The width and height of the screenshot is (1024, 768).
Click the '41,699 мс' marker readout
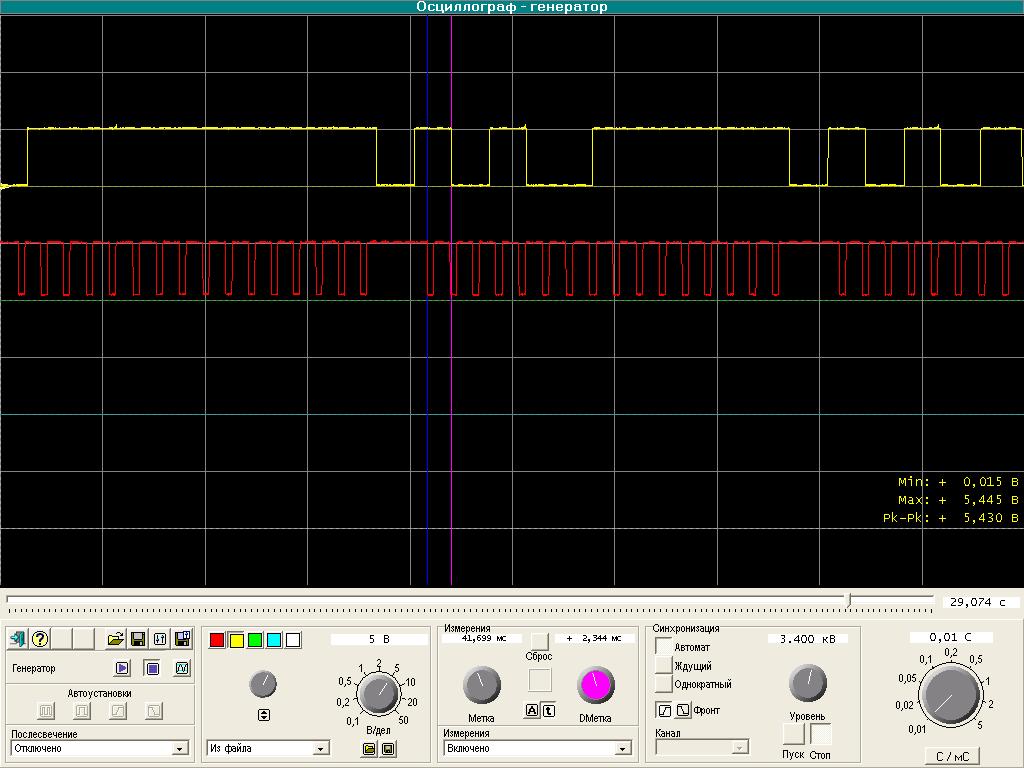482,638
